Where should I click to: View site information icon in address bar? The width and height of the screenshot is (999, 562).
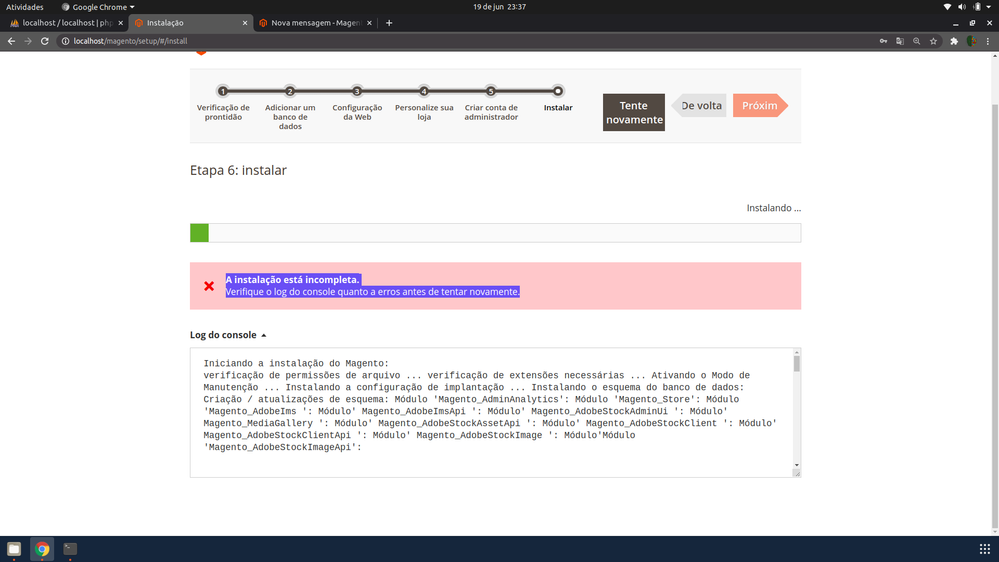[65, 41]
